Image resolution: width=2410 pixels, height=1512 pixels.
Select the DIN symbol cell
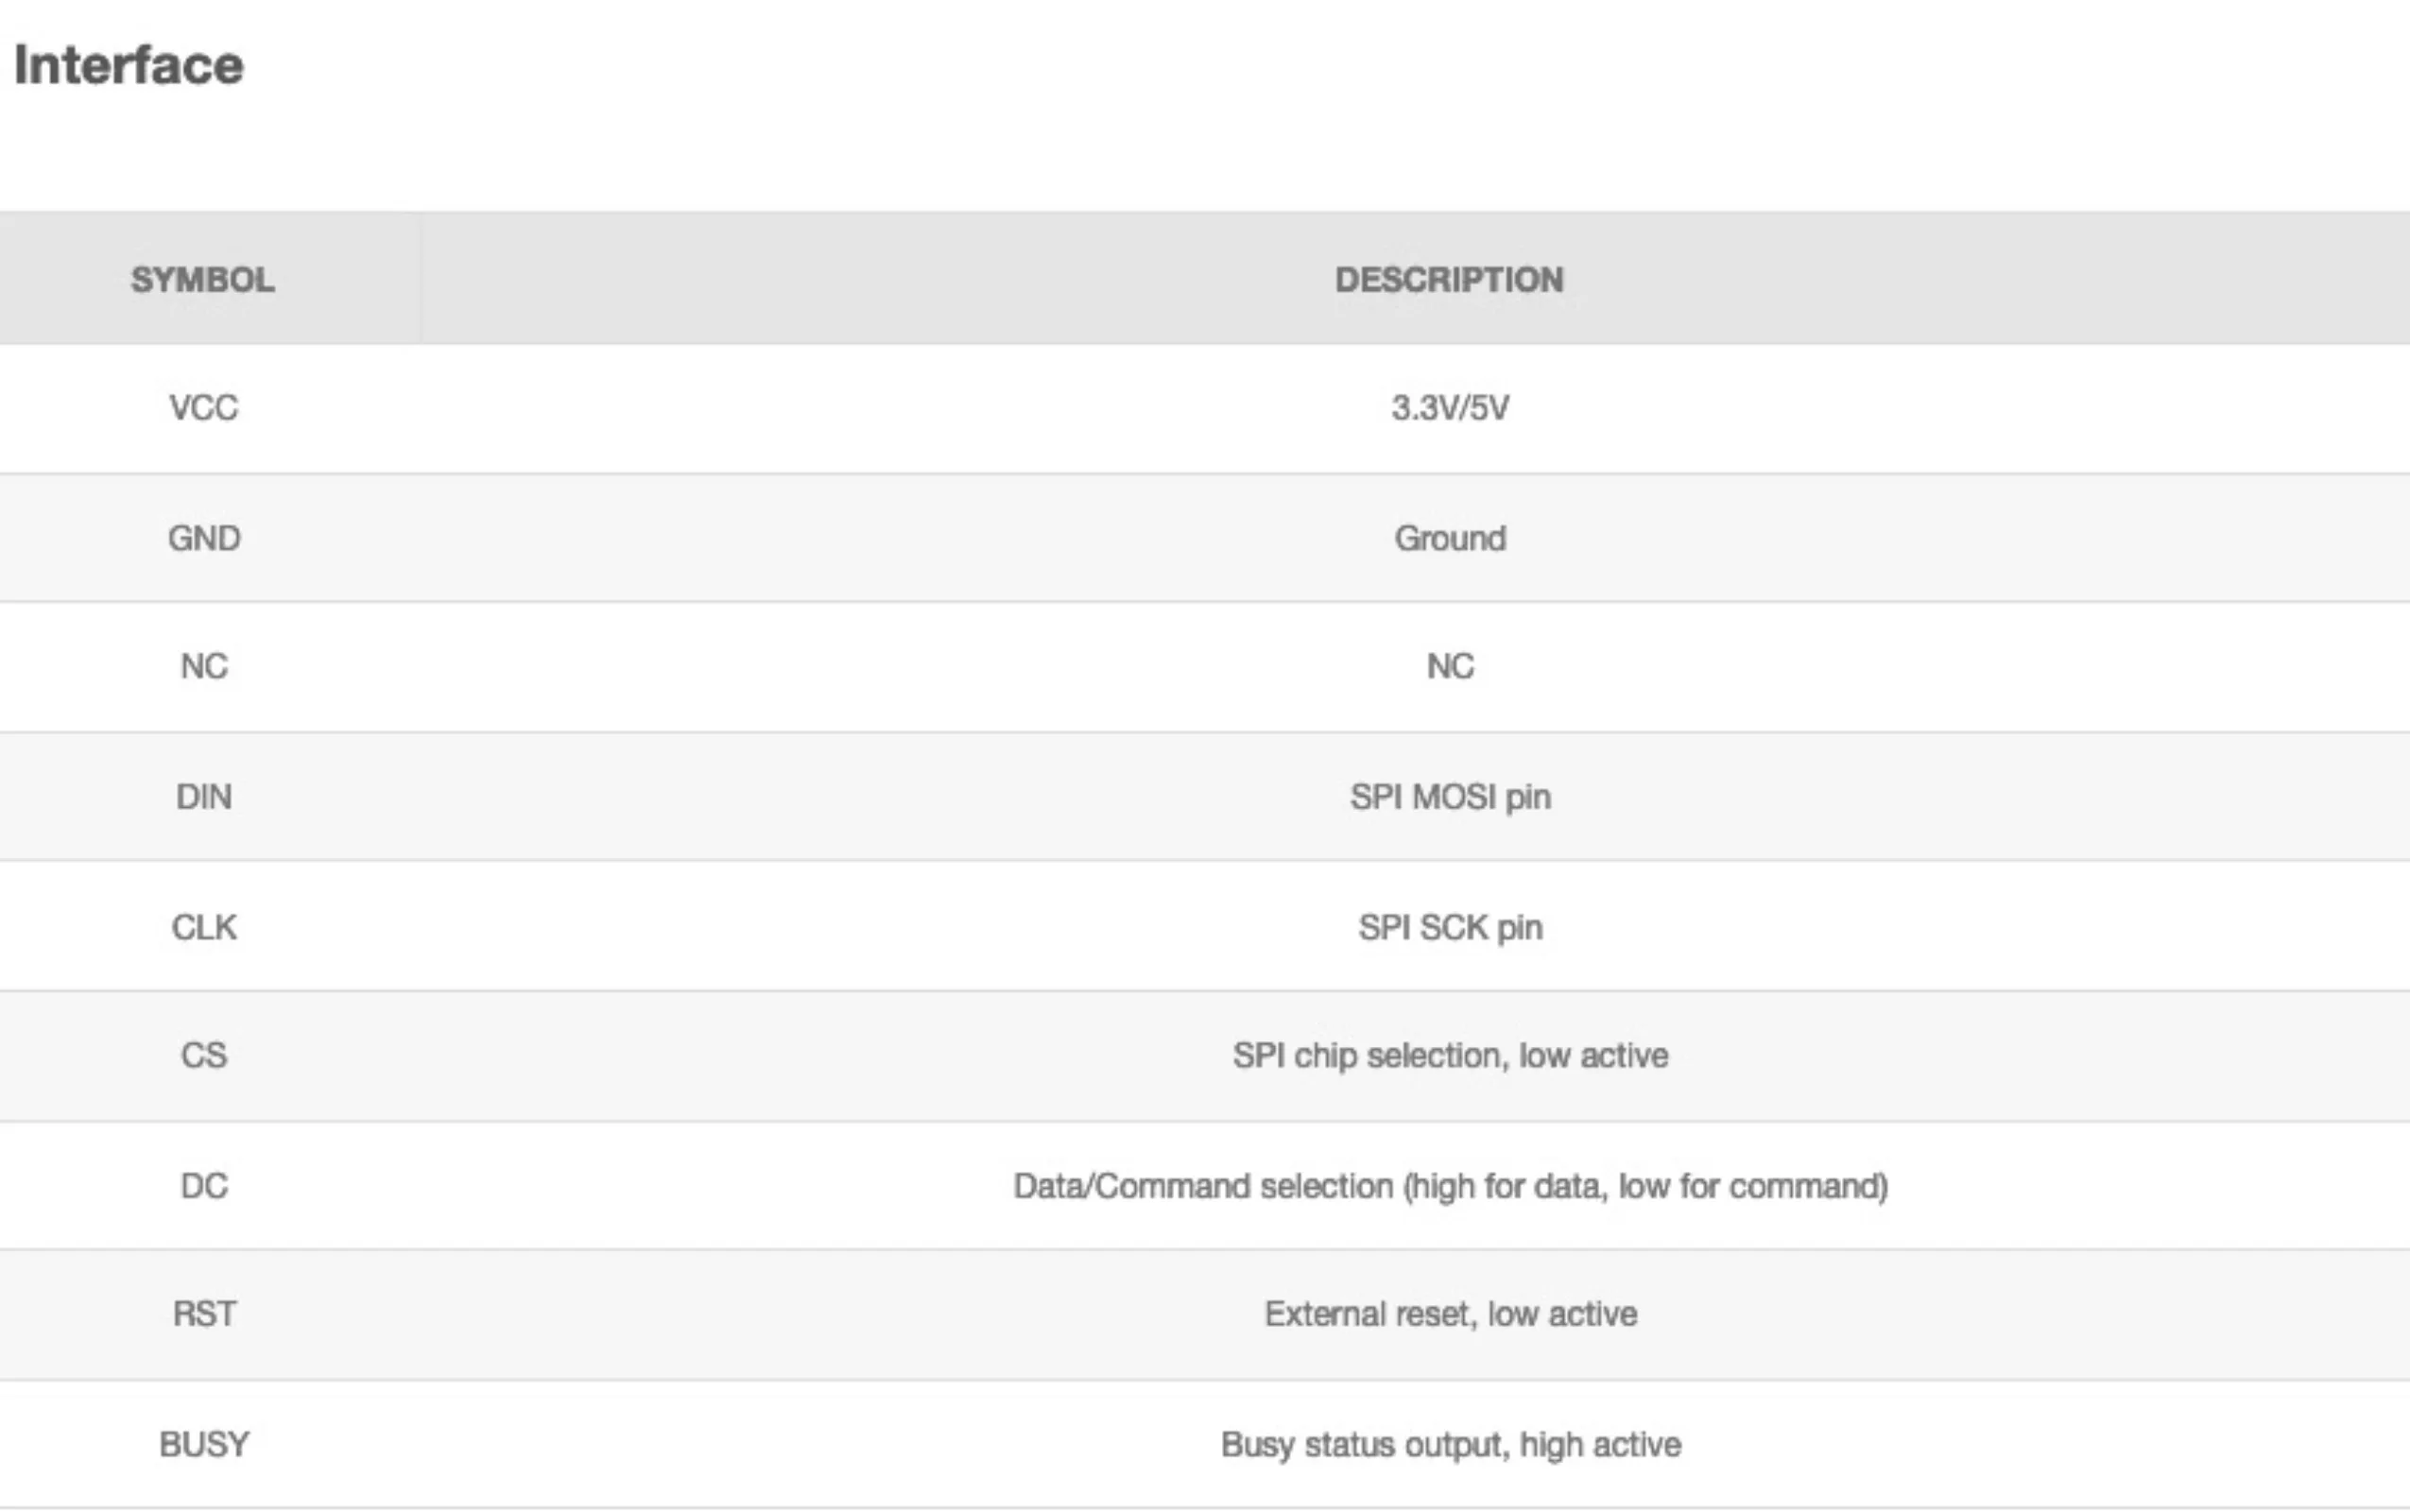204,797
